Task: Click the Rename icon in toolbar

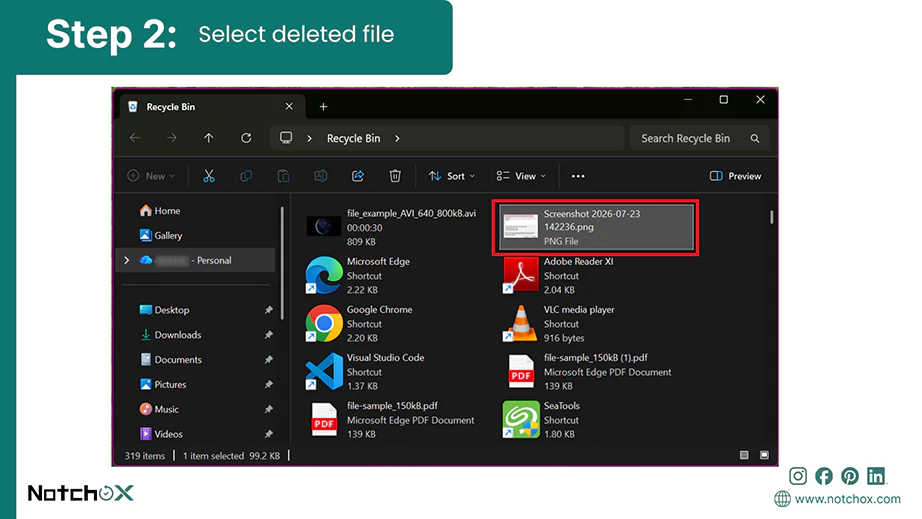Action: [x=320, y=176]
